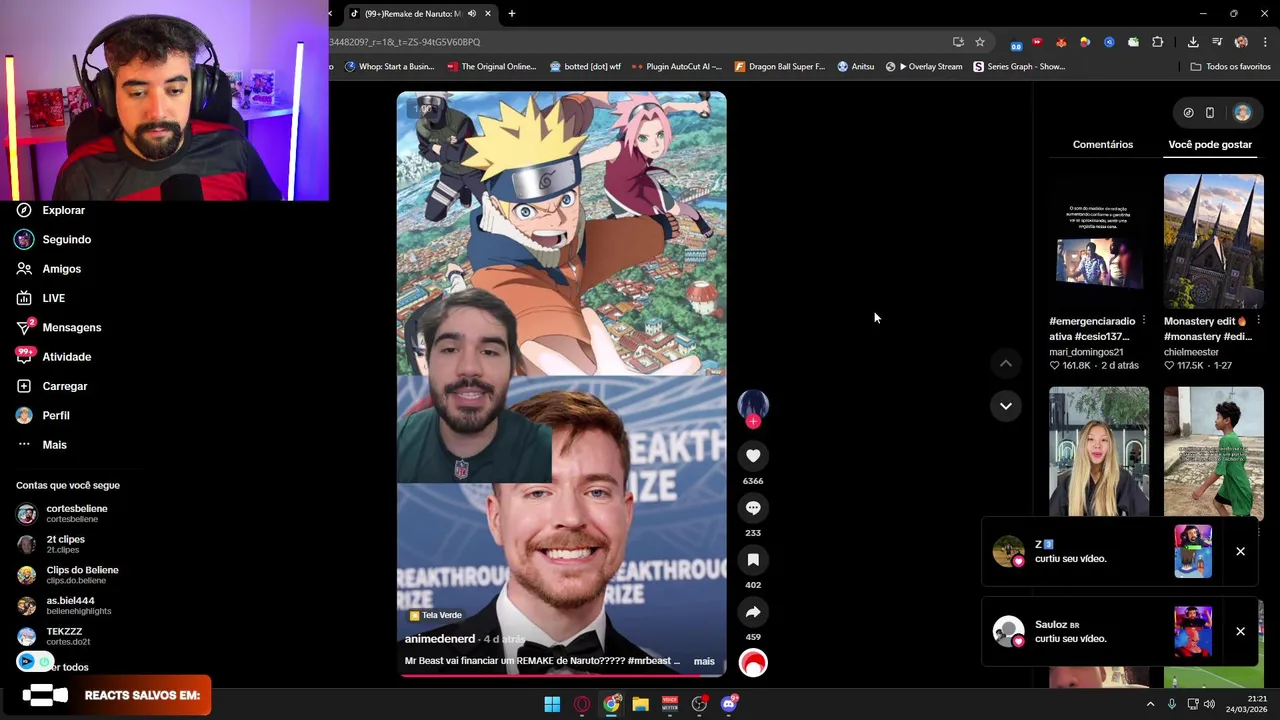
Task: Open the LIVE section
Action: coord(40,298)
